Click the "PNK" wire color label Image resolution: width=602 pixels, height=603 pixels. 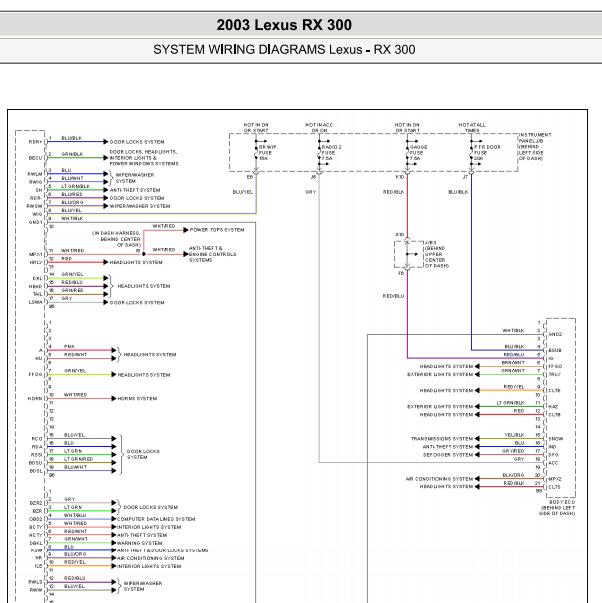tap(69, 347)
